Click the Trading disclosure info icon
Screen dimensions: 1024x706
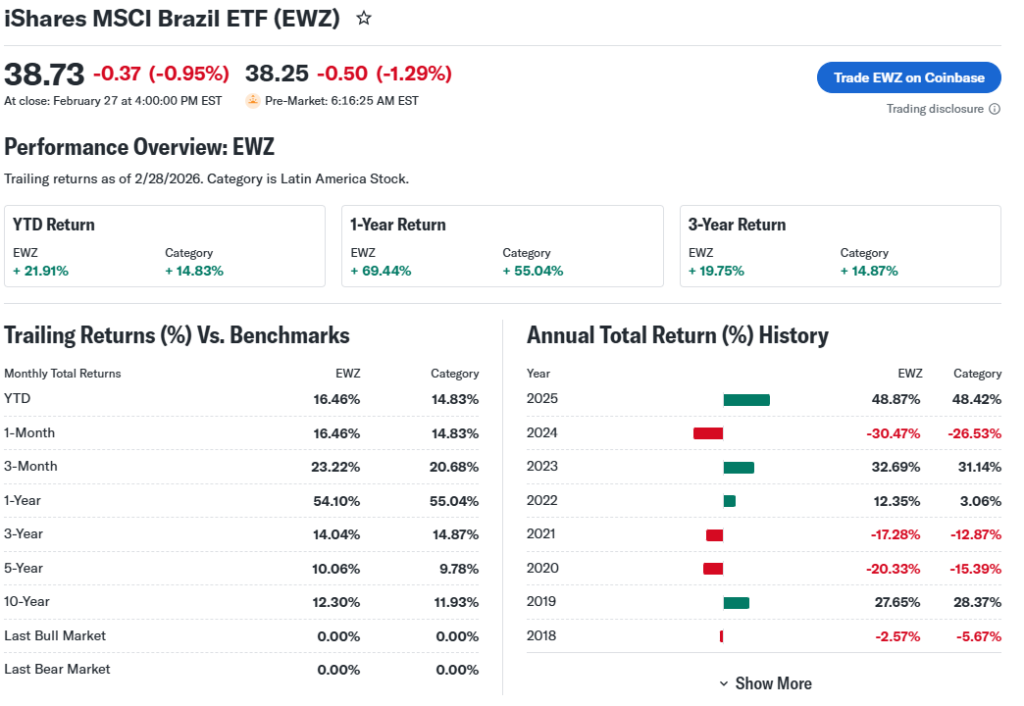tap(994, 109)
